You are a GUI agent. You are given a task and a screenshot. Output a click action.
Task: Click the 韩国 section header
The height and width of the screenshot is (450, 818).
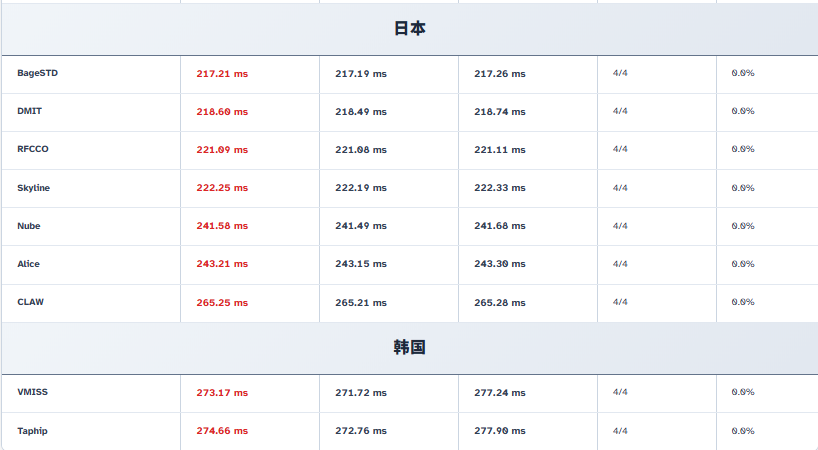[x=409, y=348]
